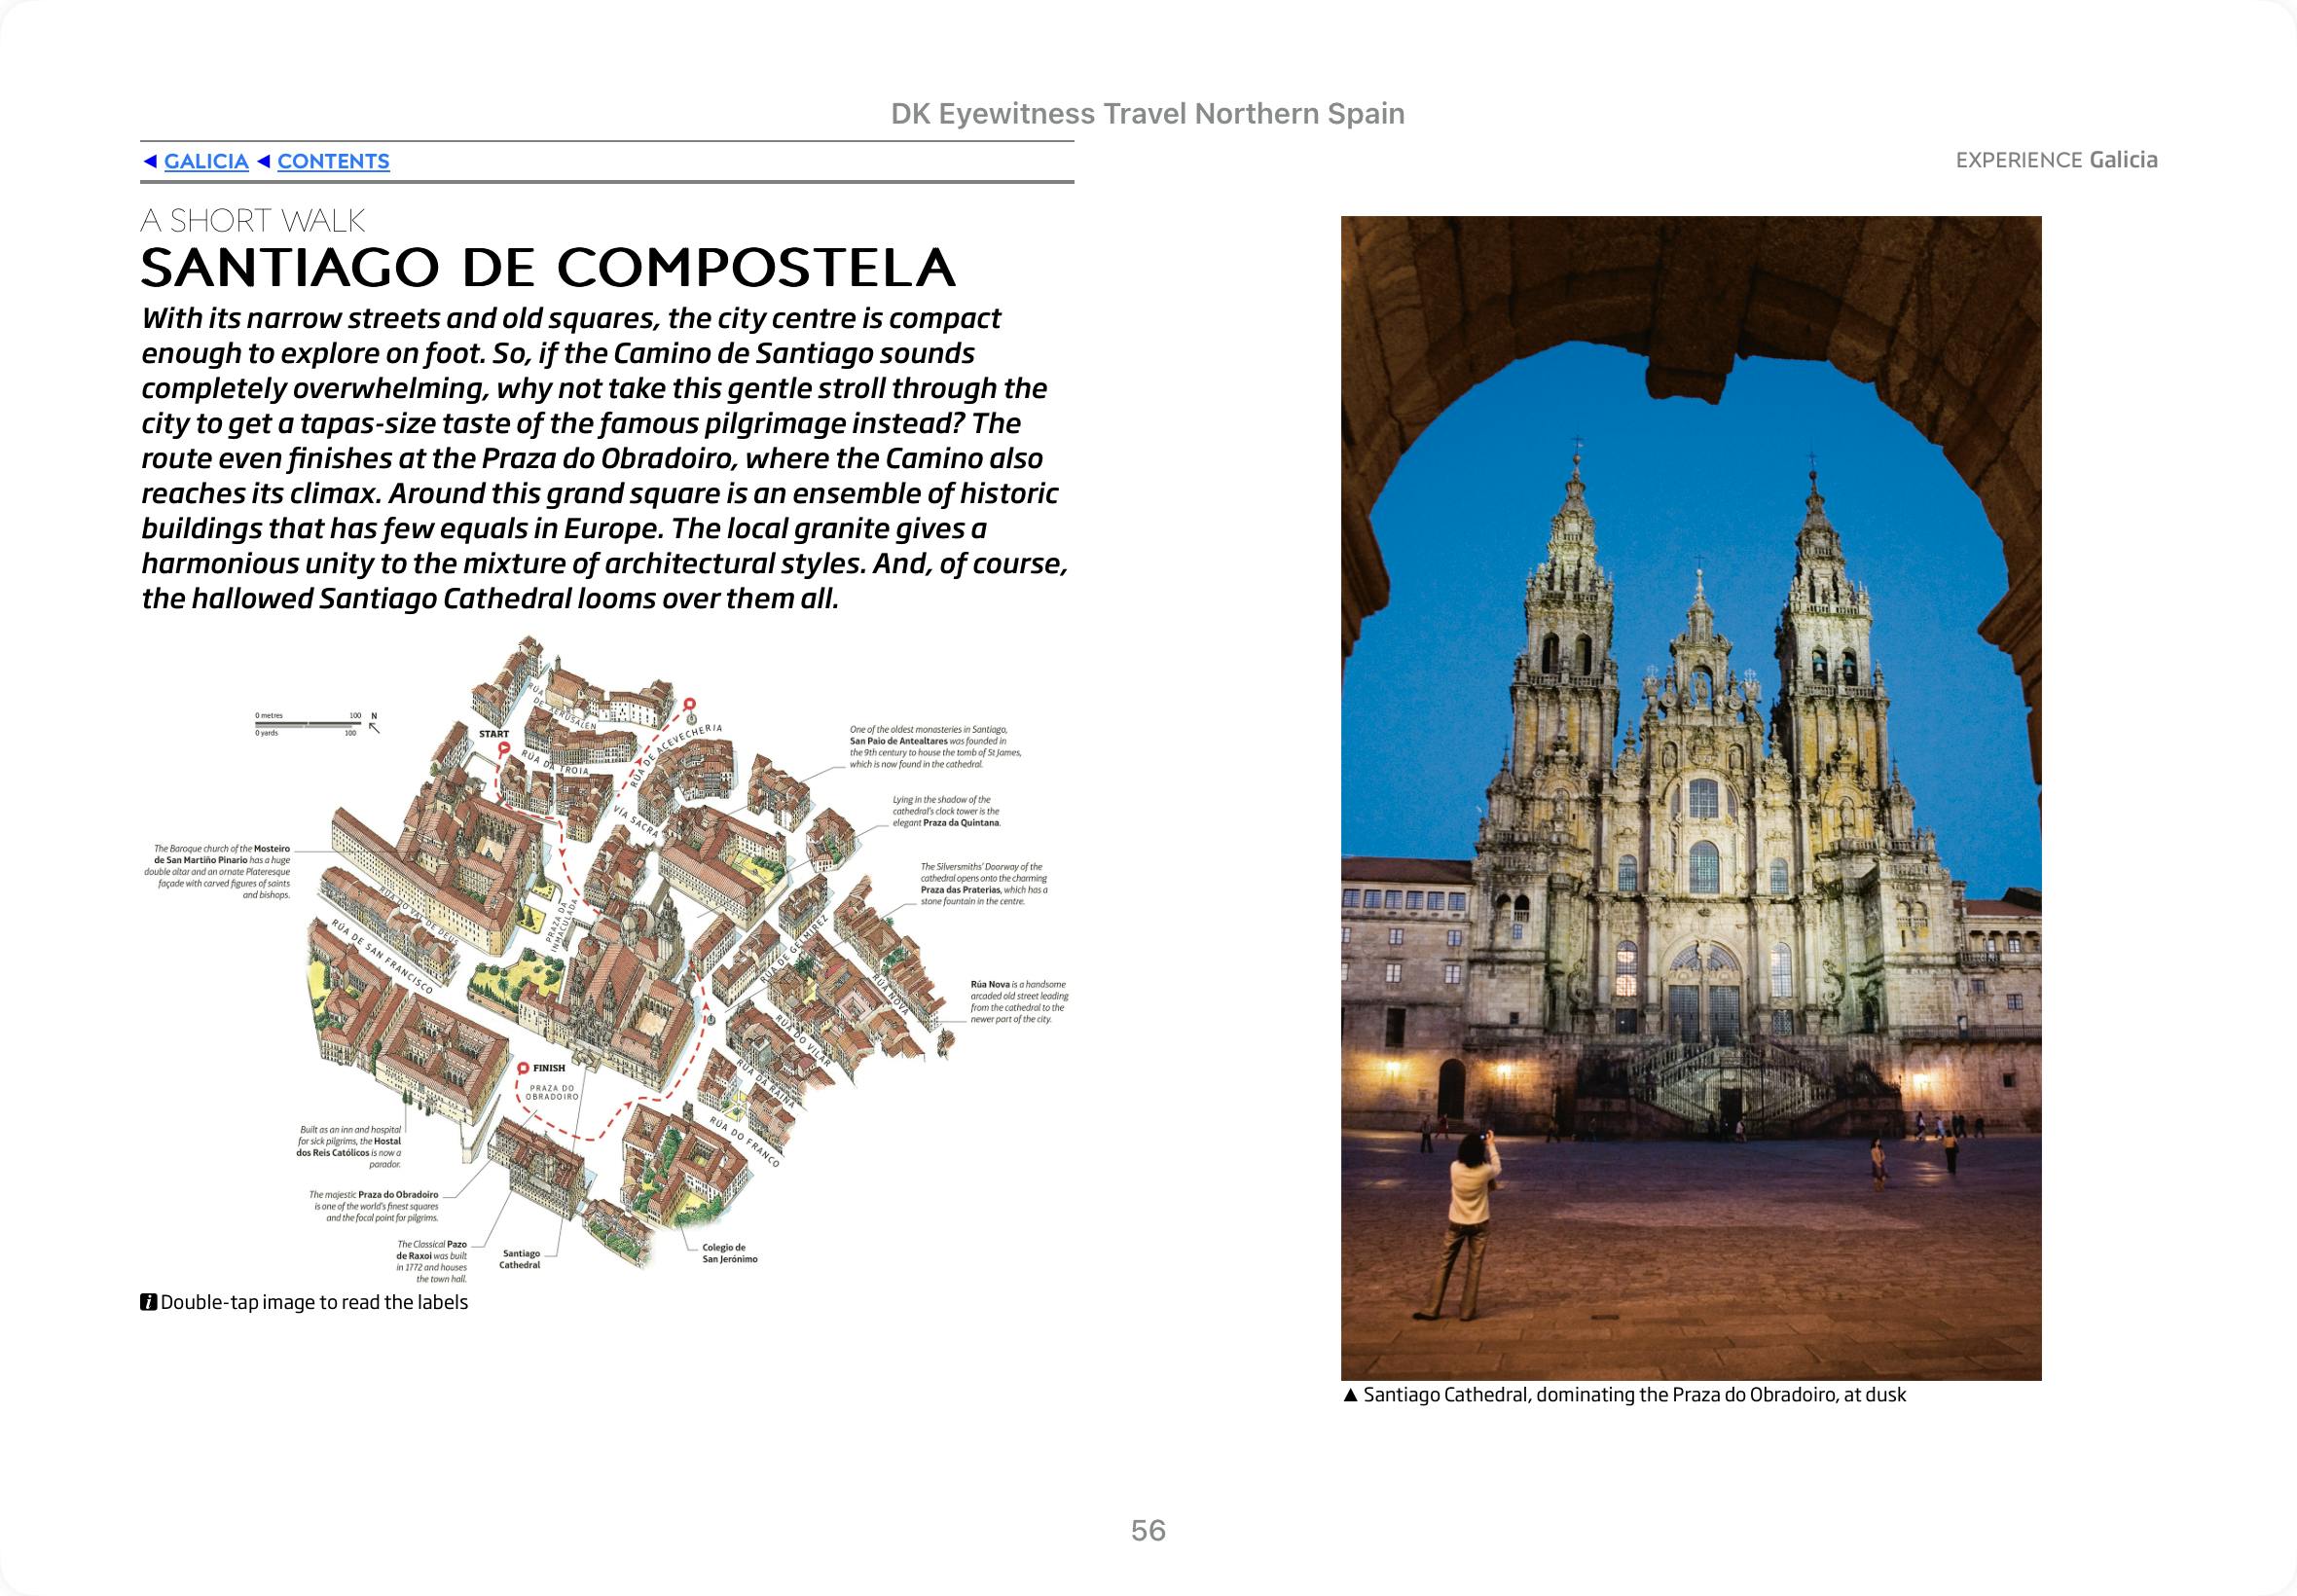Click the info icon beside Double-tap hint
The width and height of the screenshot is (2297, 1596).
coord(149,1302)
